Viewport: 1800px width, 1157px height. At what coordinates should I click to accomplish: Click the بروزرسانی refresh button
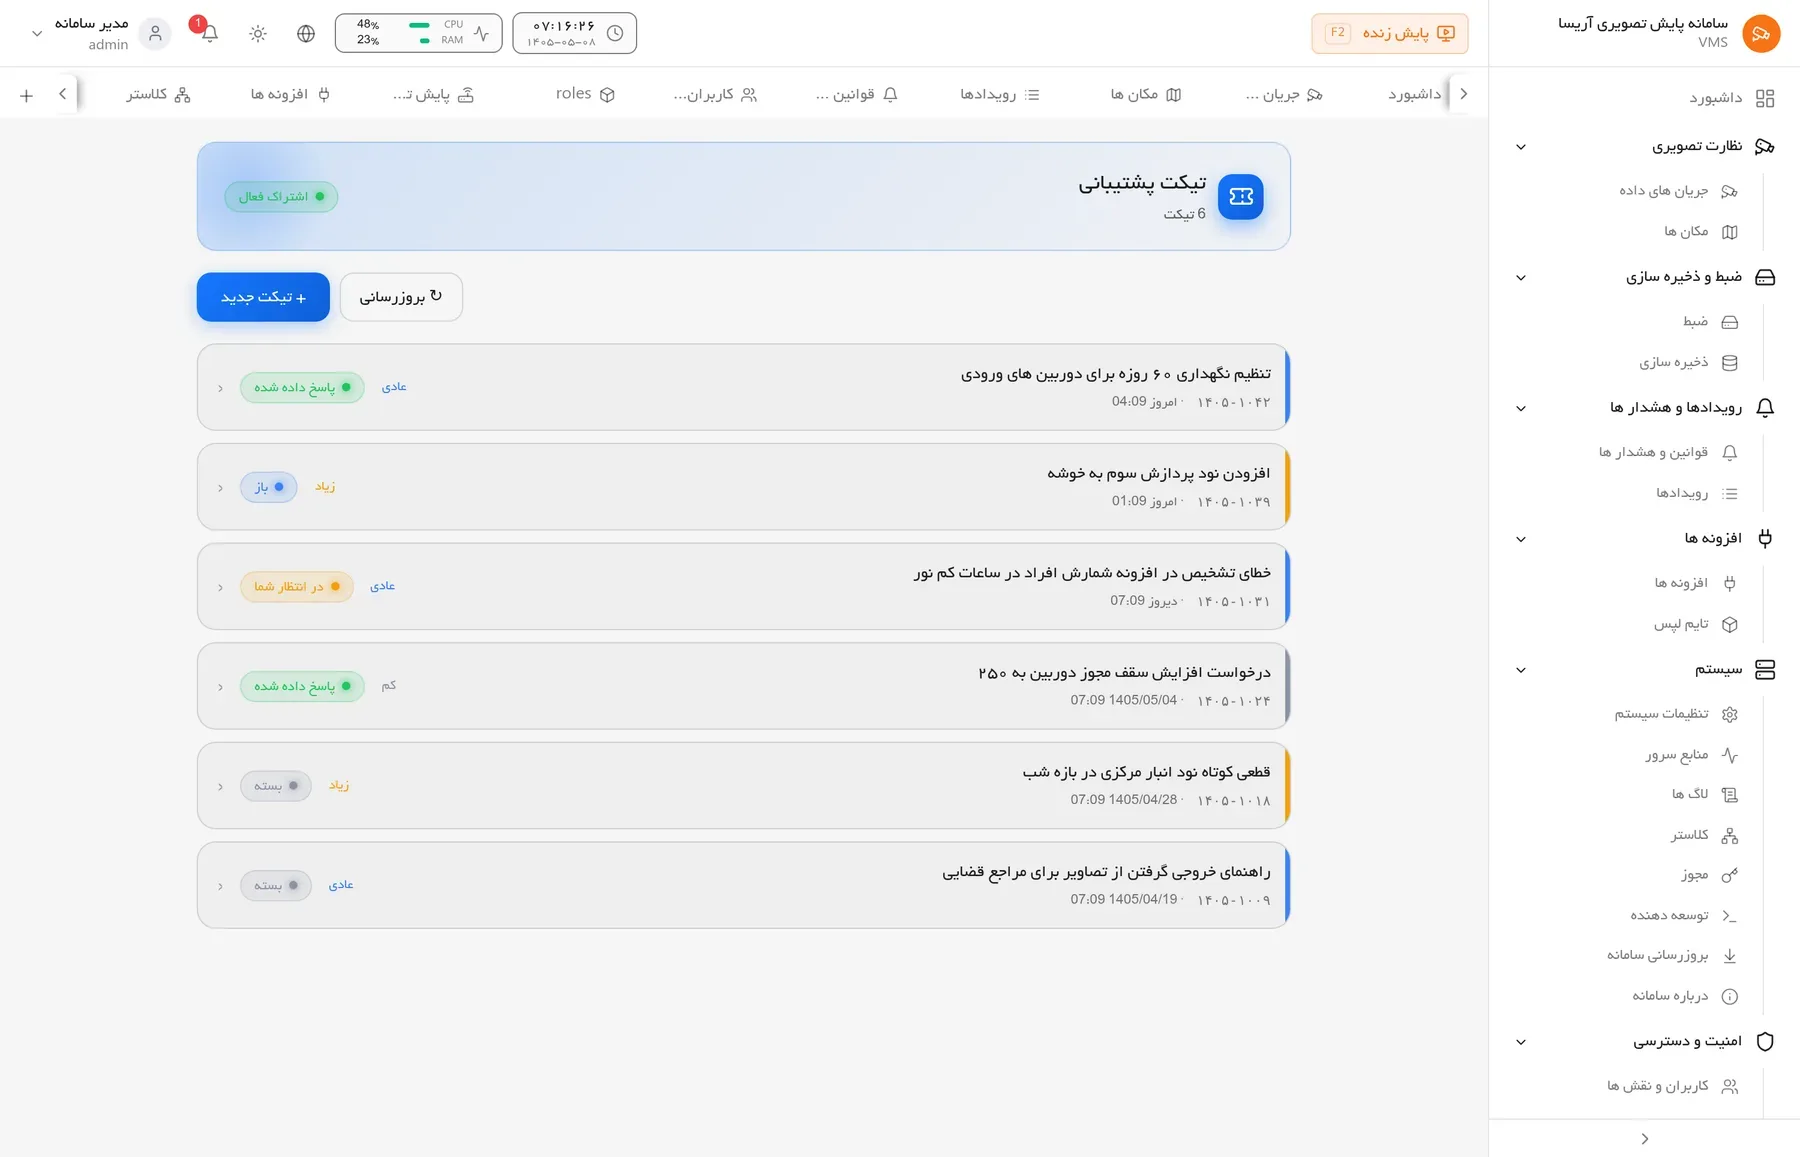(x=401, y=297)
